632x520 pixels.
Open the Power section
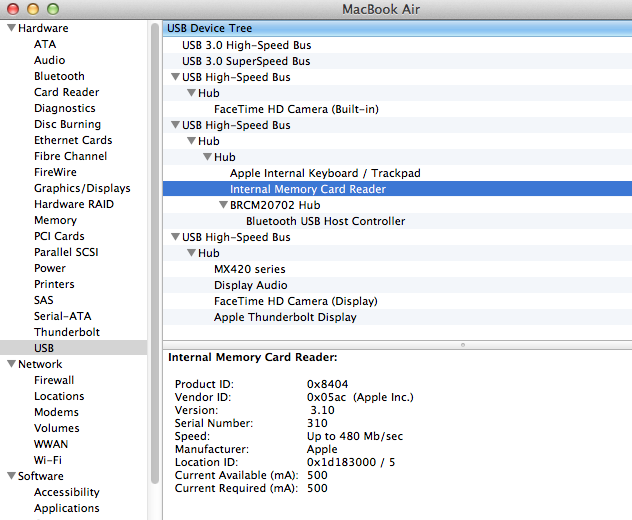[x=50, y=268]
